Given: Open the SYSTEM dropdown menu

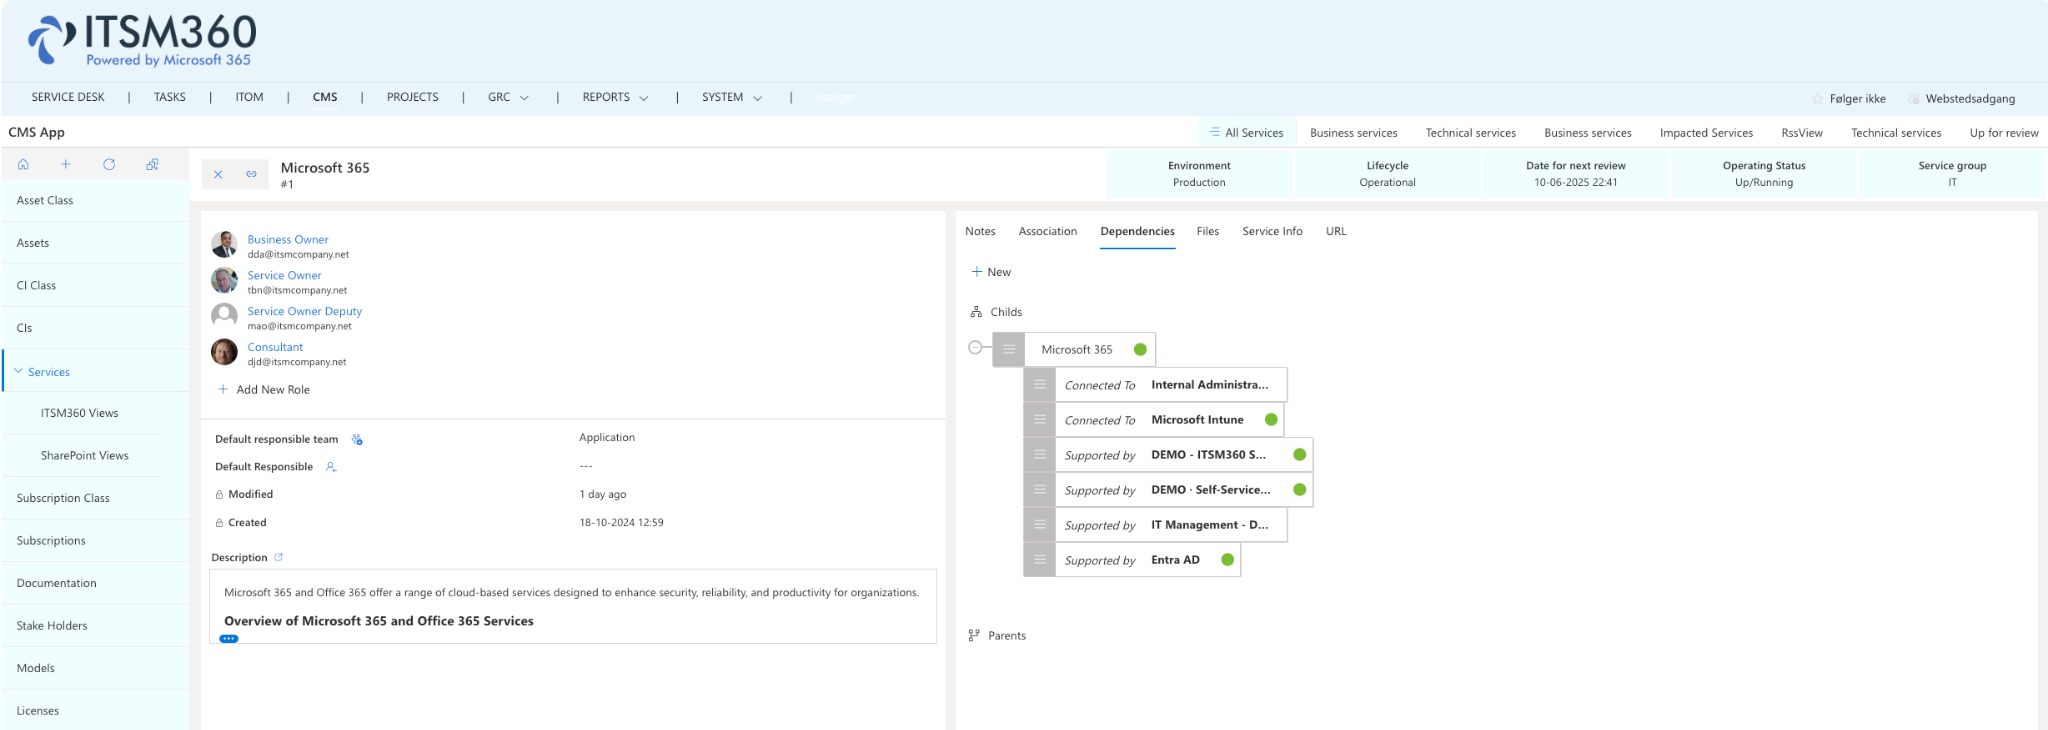Looking at the screenshot, I should click(732, 97).
